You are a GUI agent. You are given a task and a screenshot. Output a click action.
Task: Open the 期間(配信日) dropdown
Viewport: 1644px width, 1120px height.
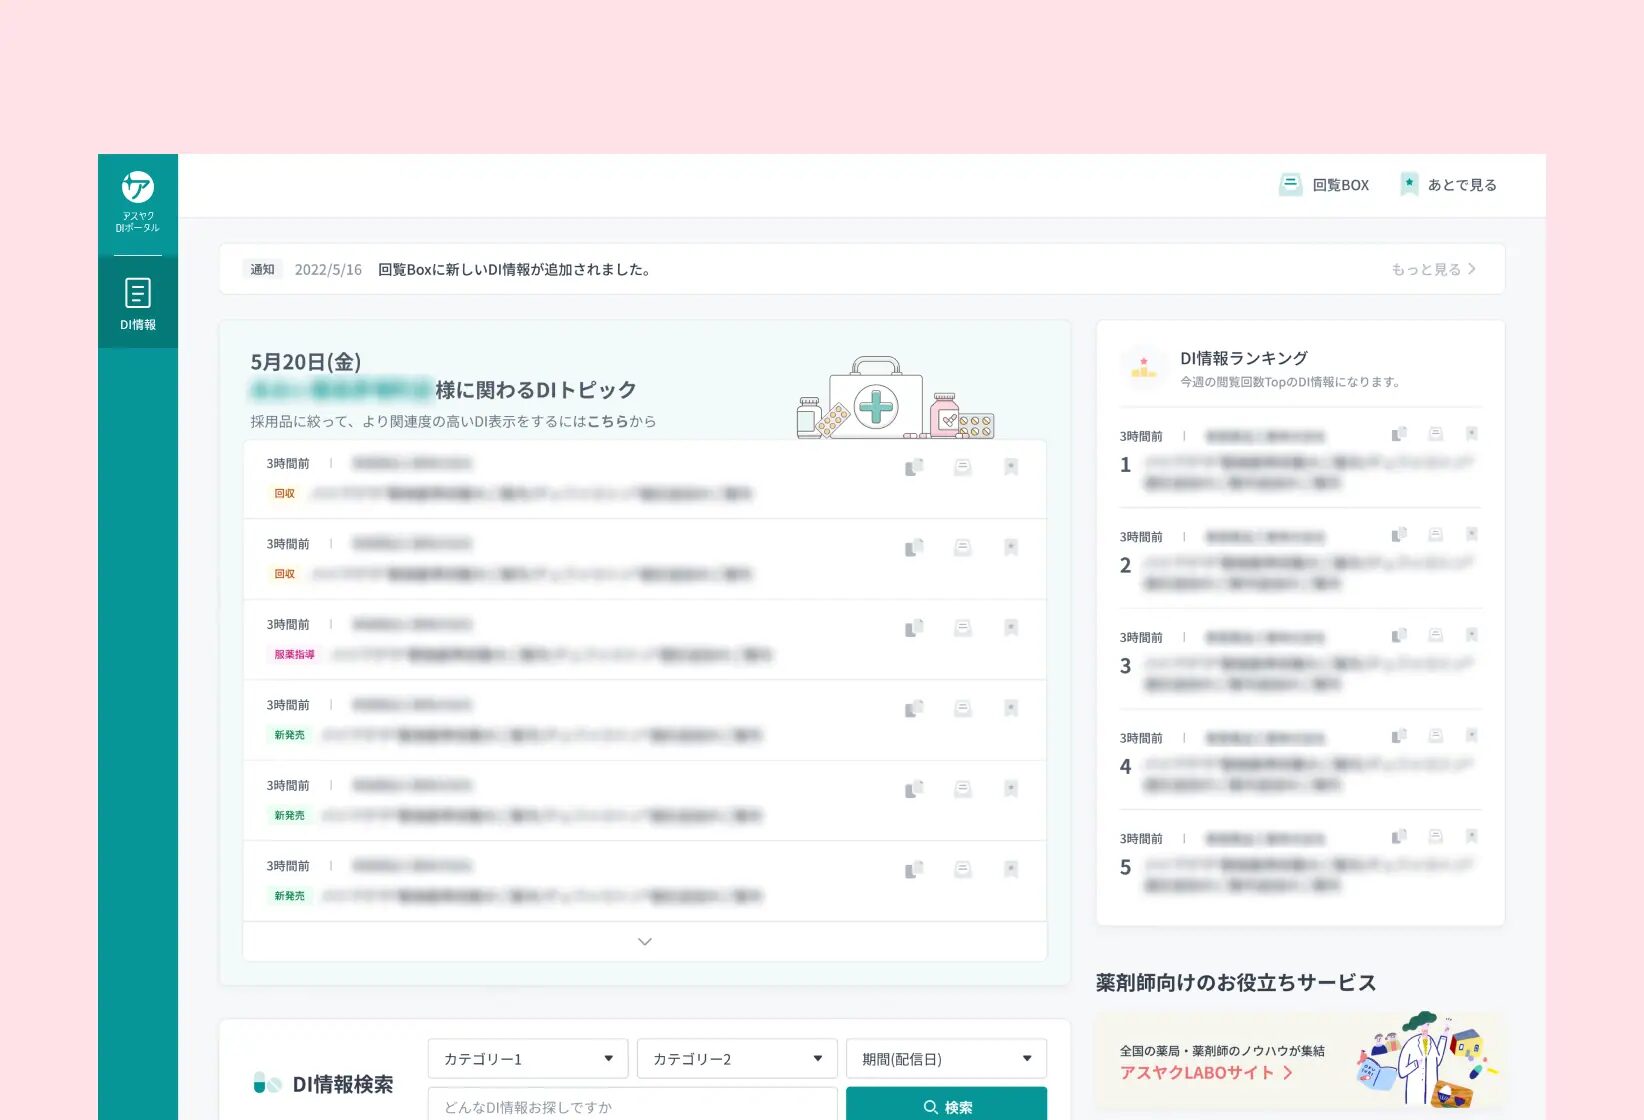click(x=946, y=1057)
